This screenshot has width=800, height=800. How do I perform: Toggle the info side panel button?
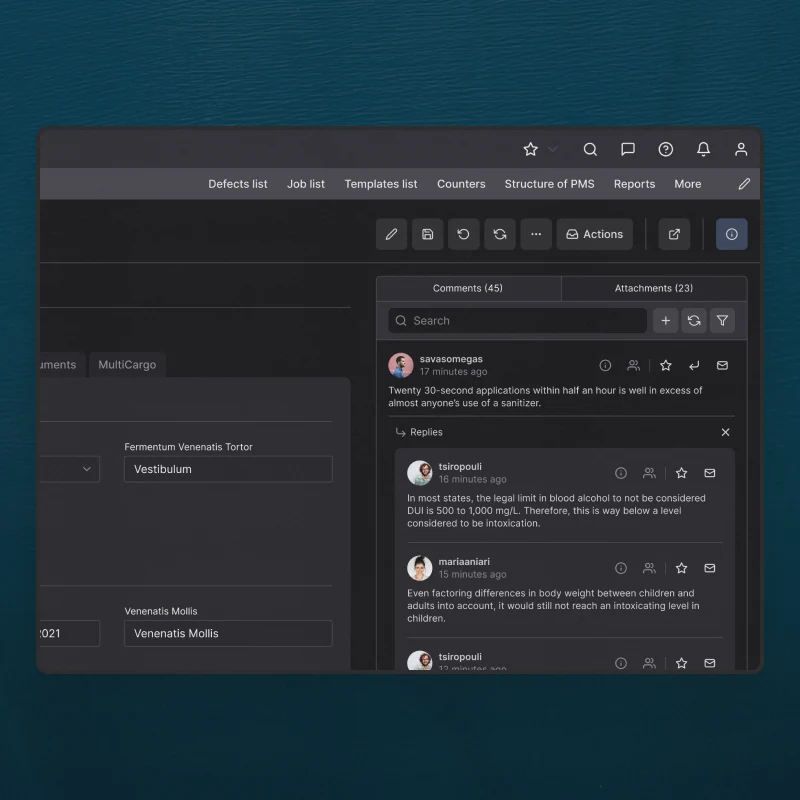tap(732, 234)
